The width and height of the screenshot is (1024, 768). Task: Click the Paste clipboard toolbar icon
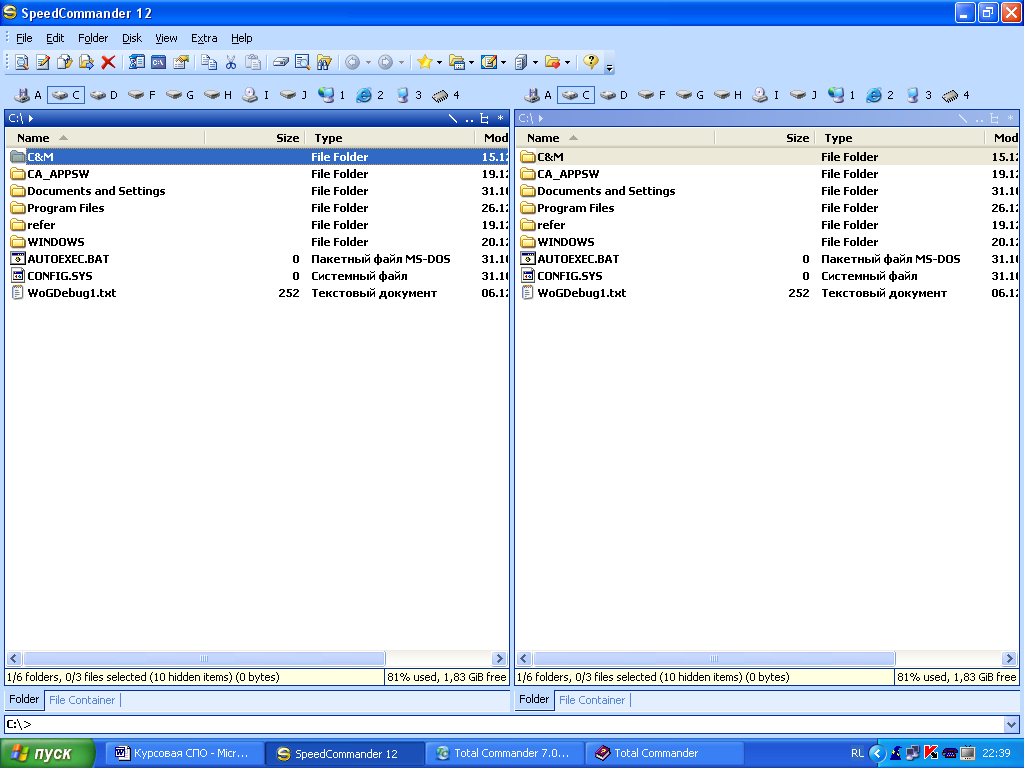tap(252, 62)
